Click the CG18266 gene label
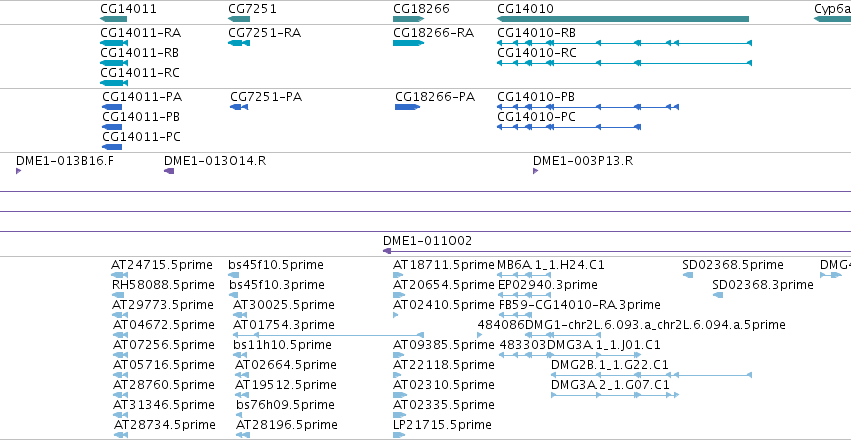Viewport: 851px width, 440px height. pos(421,9)
